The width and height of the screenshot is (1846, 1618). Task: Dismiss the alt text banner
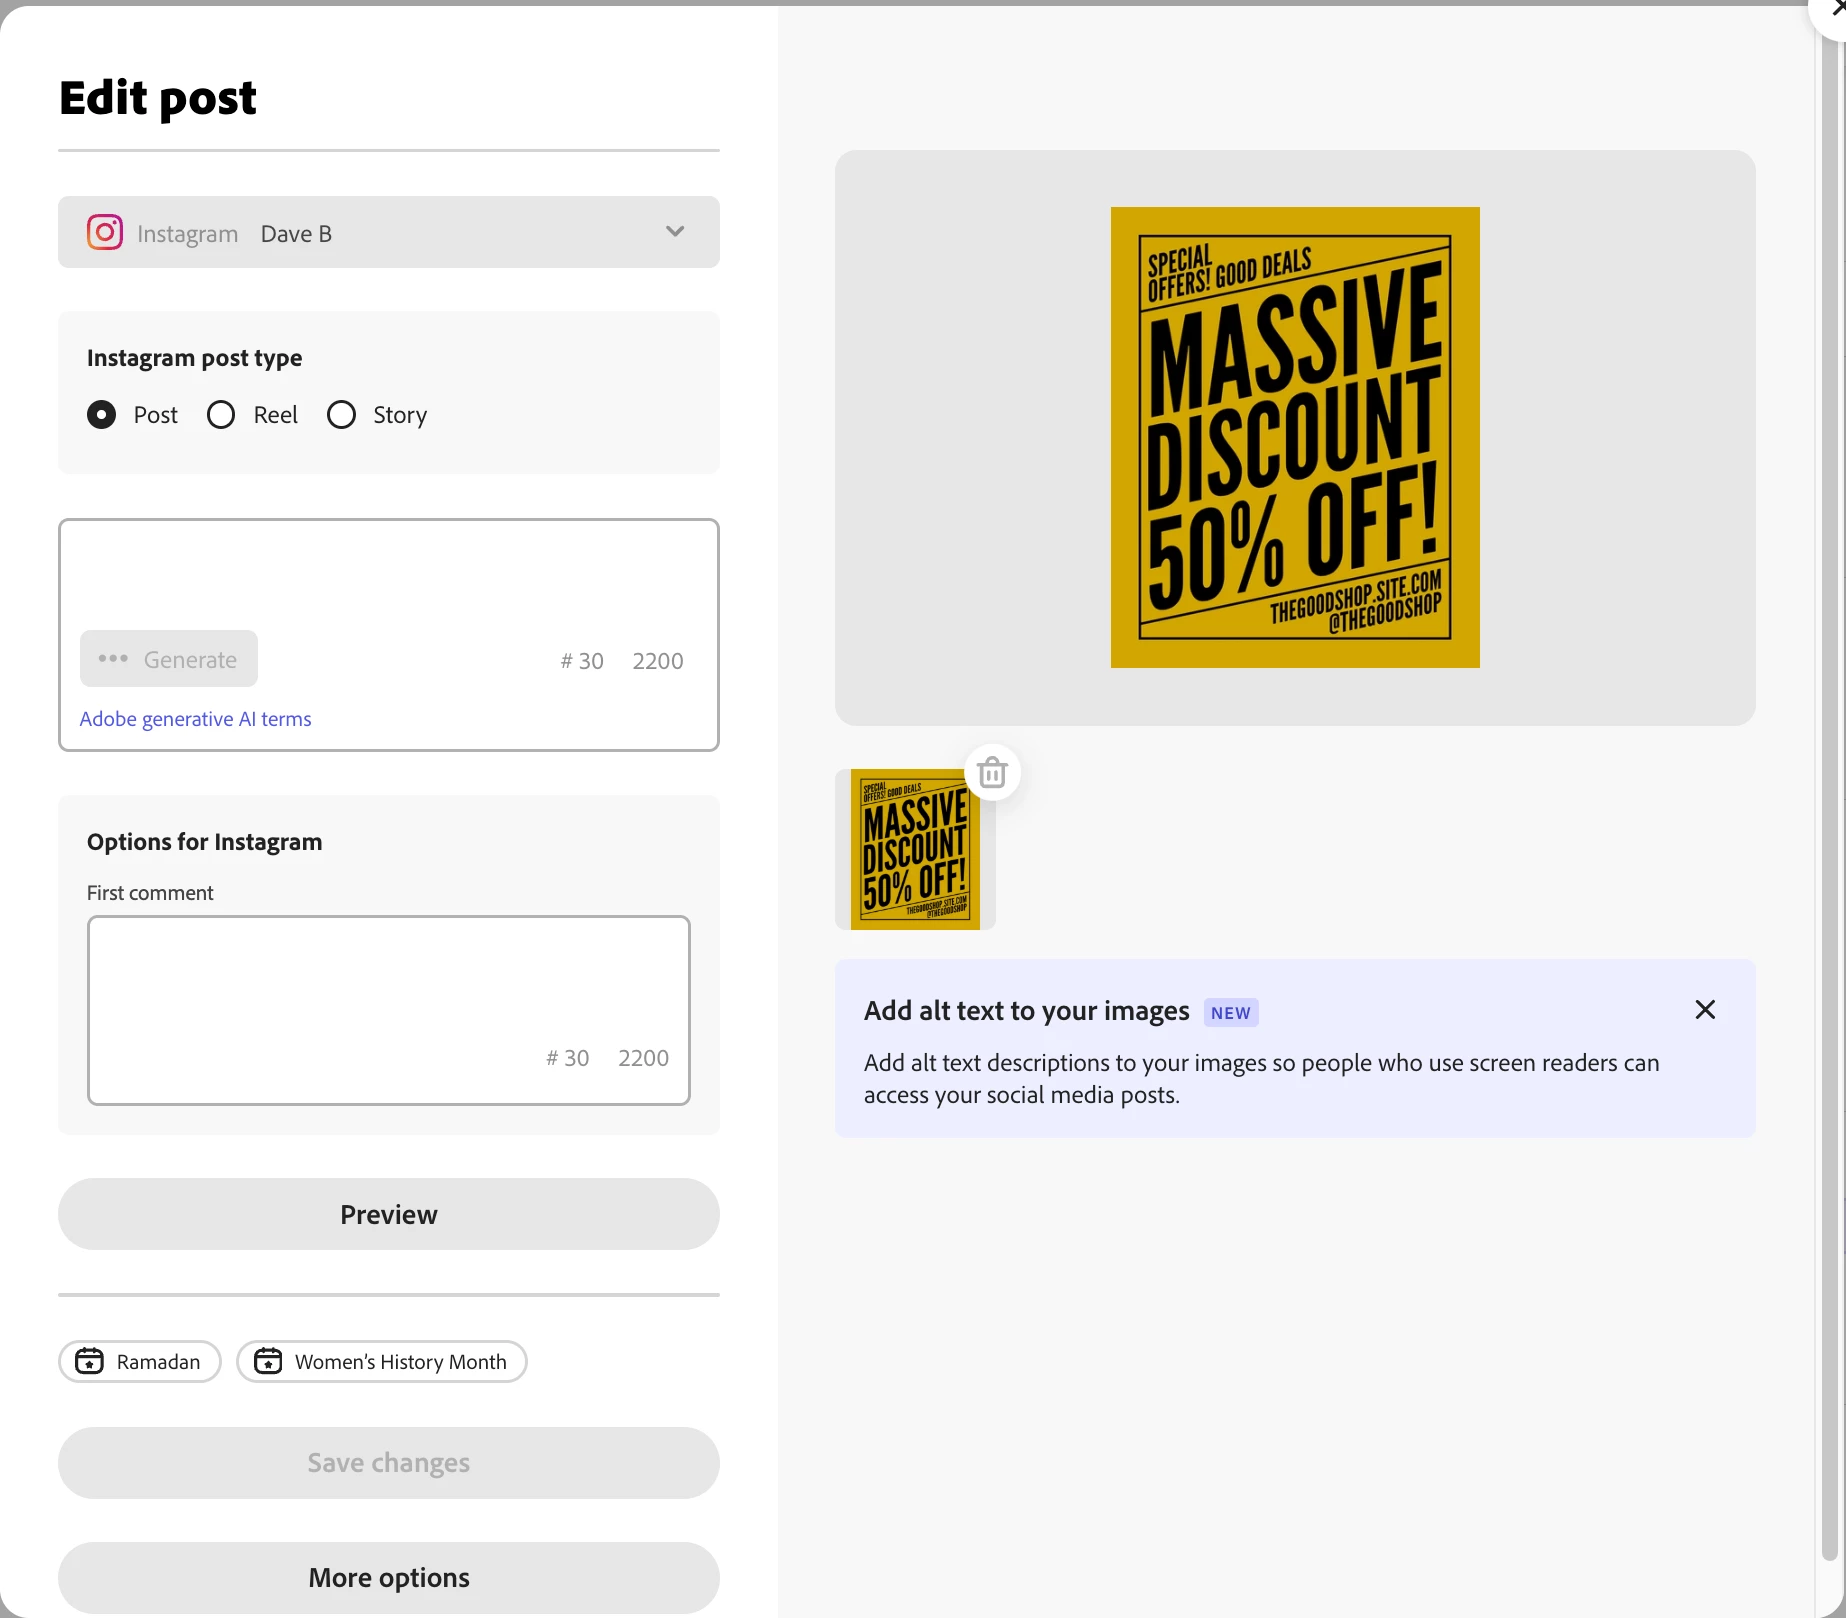tap(1705, 1010)
